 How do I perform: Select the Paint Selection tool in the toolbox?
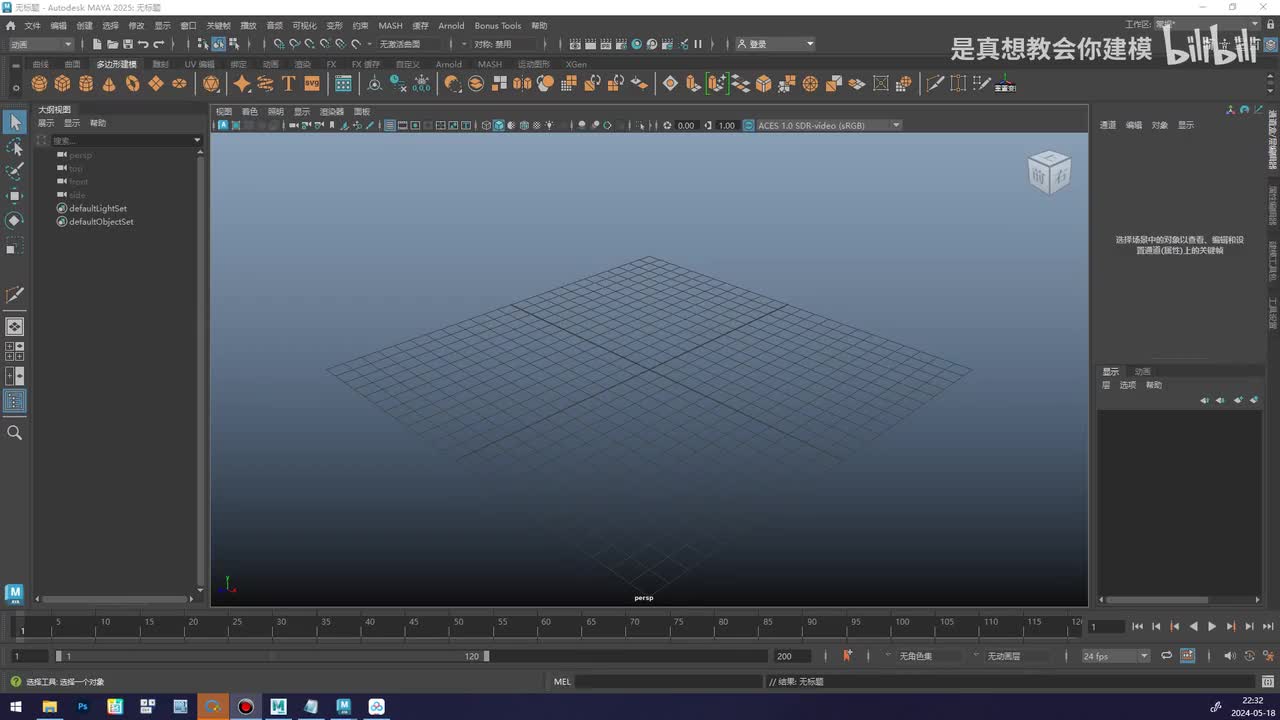coord(14,172)
